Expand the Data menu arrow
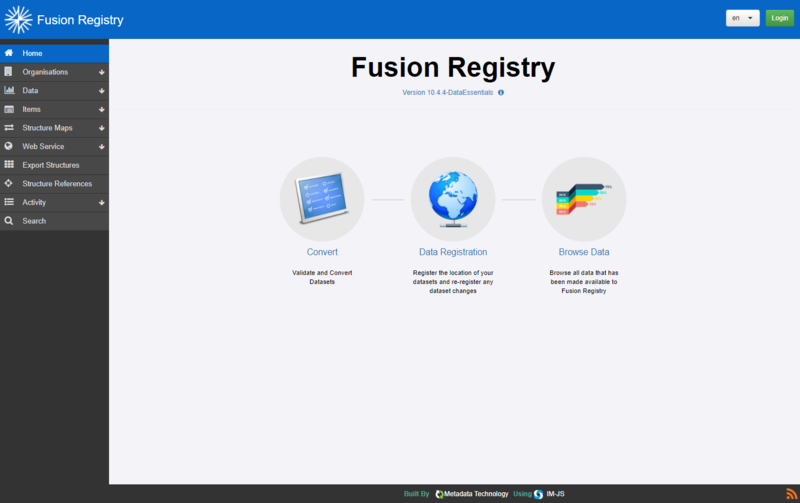800x503 pixels. coord(102,91)
